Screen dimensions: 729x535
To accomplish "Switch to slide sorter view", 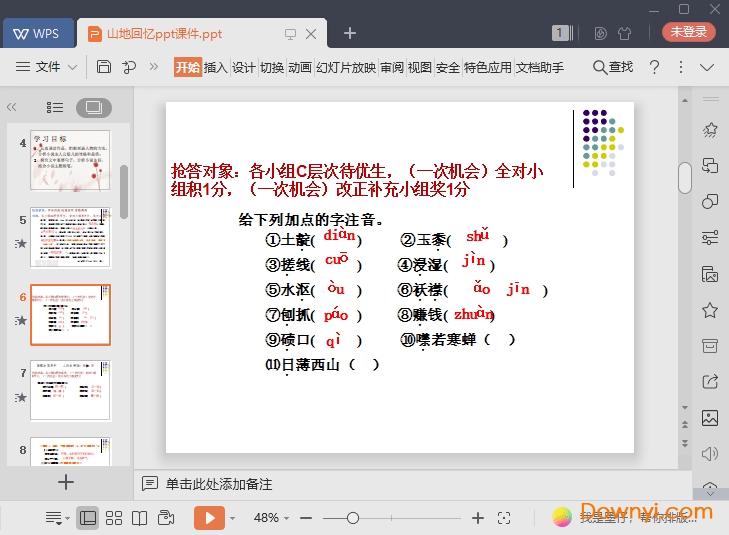I will [114, 518].
